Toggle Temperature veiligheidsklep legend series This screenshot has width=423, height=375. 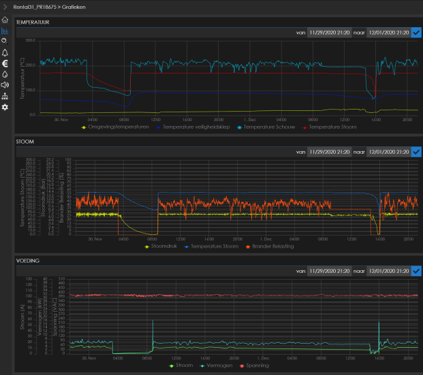pos(193,127)
